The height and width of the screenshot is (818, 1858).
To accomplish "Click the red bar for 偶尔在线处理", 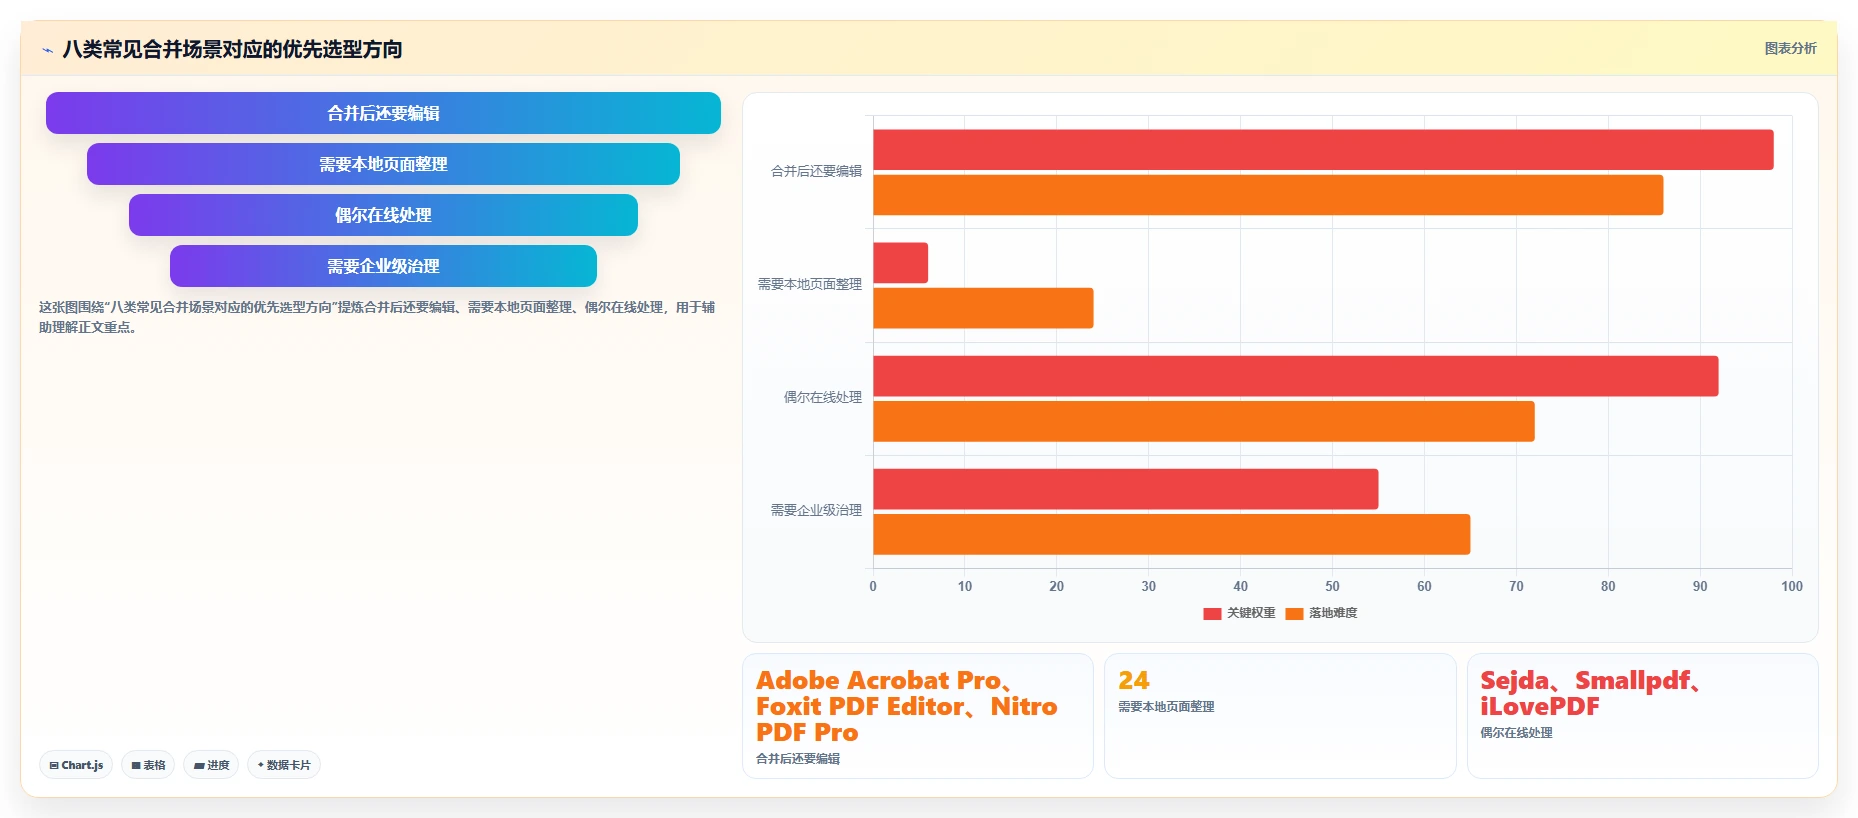I will [1296, 376].
